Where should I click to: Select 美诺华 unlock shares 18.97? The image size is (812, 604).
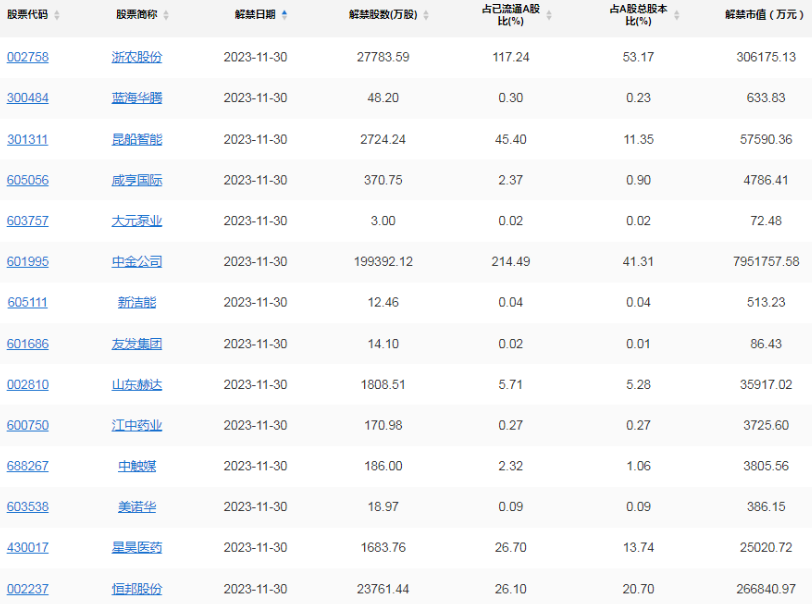[x=383, y=507]
